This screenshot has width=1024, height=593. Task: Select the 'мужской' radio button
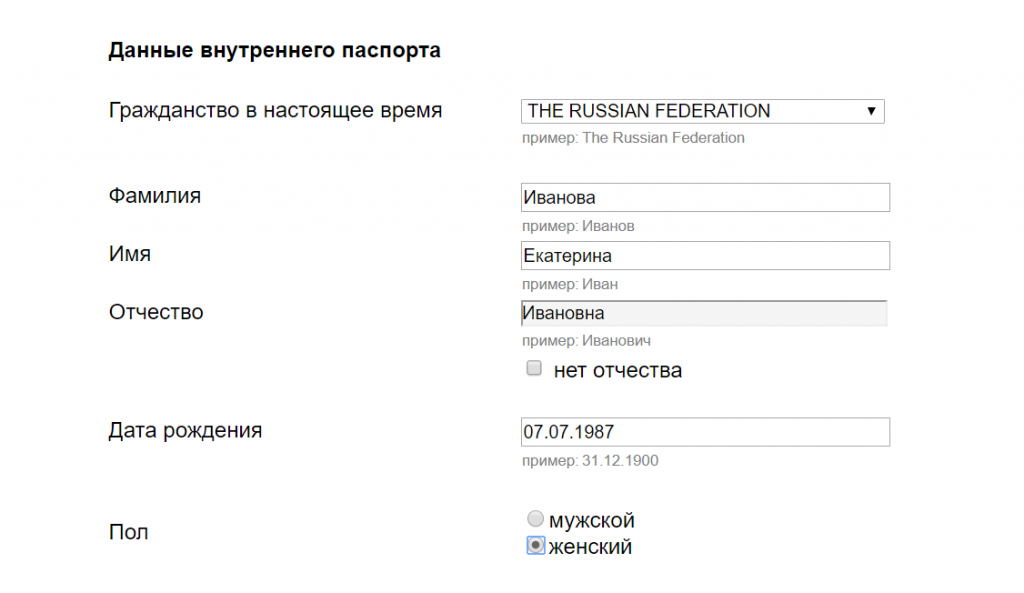536,519
